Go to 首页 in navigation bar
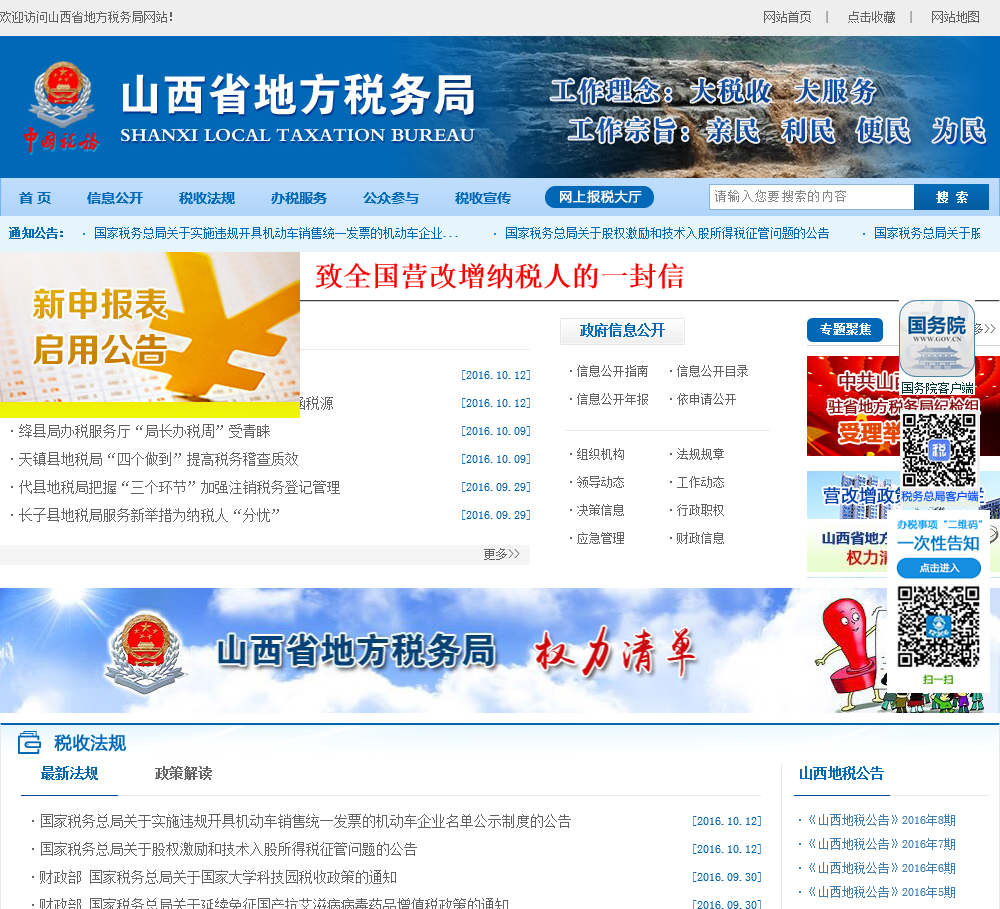This screenshot has width=1000, height=909. pos(35,198)
